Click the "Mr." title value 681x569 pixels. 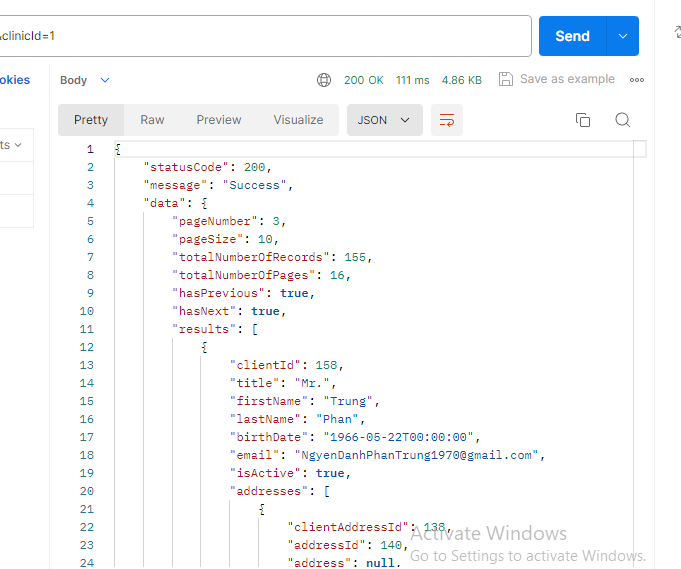pos(312,383)
